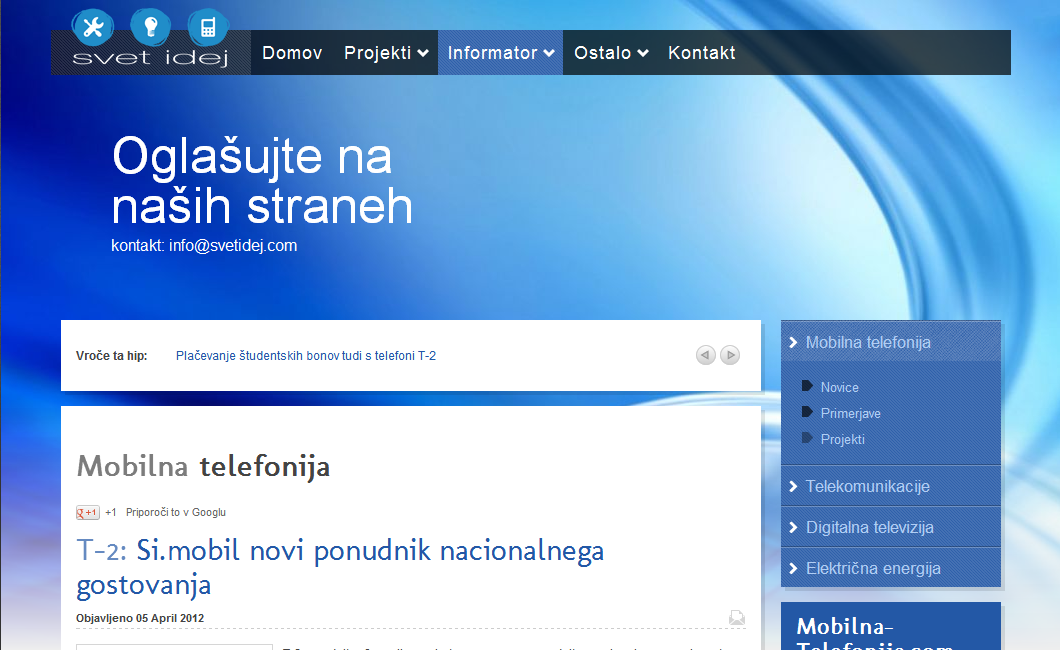This screenshot has height=650, width=1060.
Task: Click the Mobilna telefonija sidebar chevron
Action: coord(794,343)
